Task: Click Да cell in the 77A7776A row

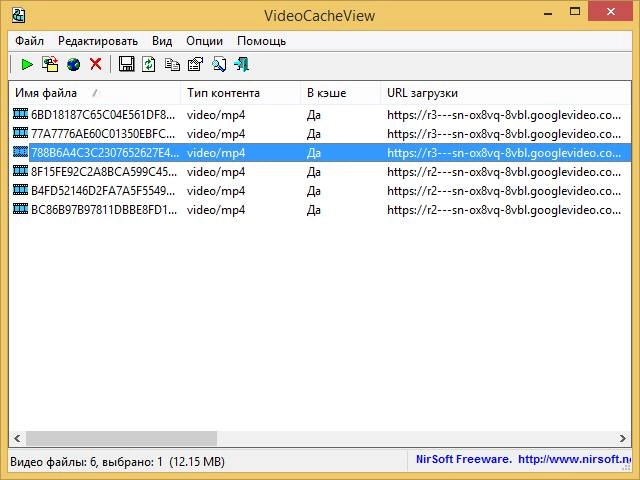Action: pos(314,134)
